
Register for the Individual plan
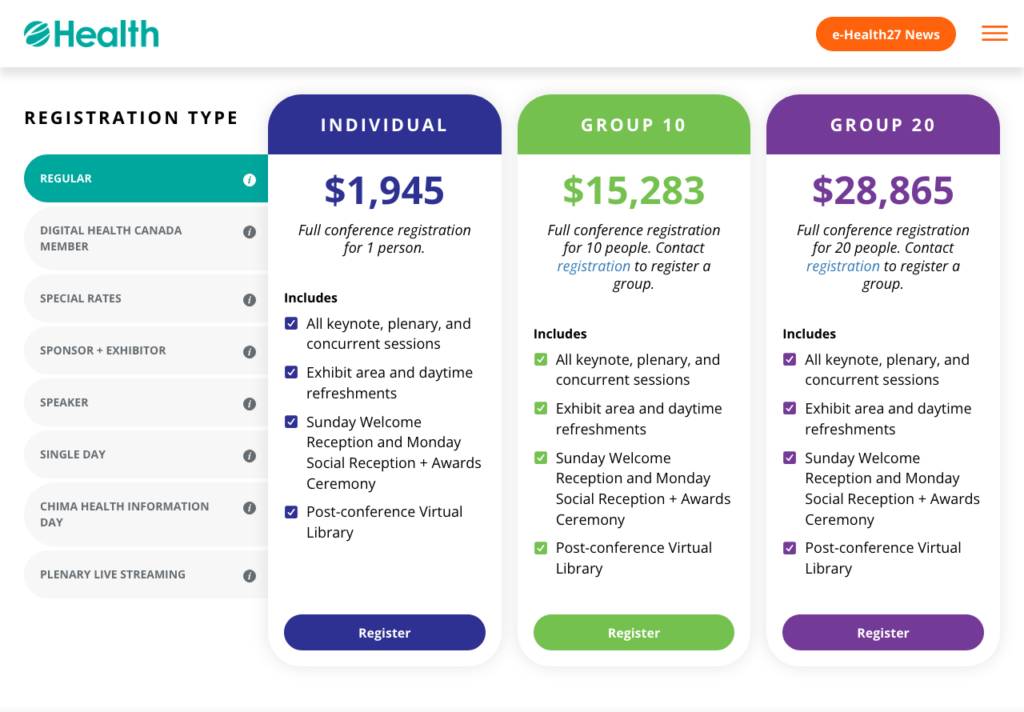[x=385, y=632]
